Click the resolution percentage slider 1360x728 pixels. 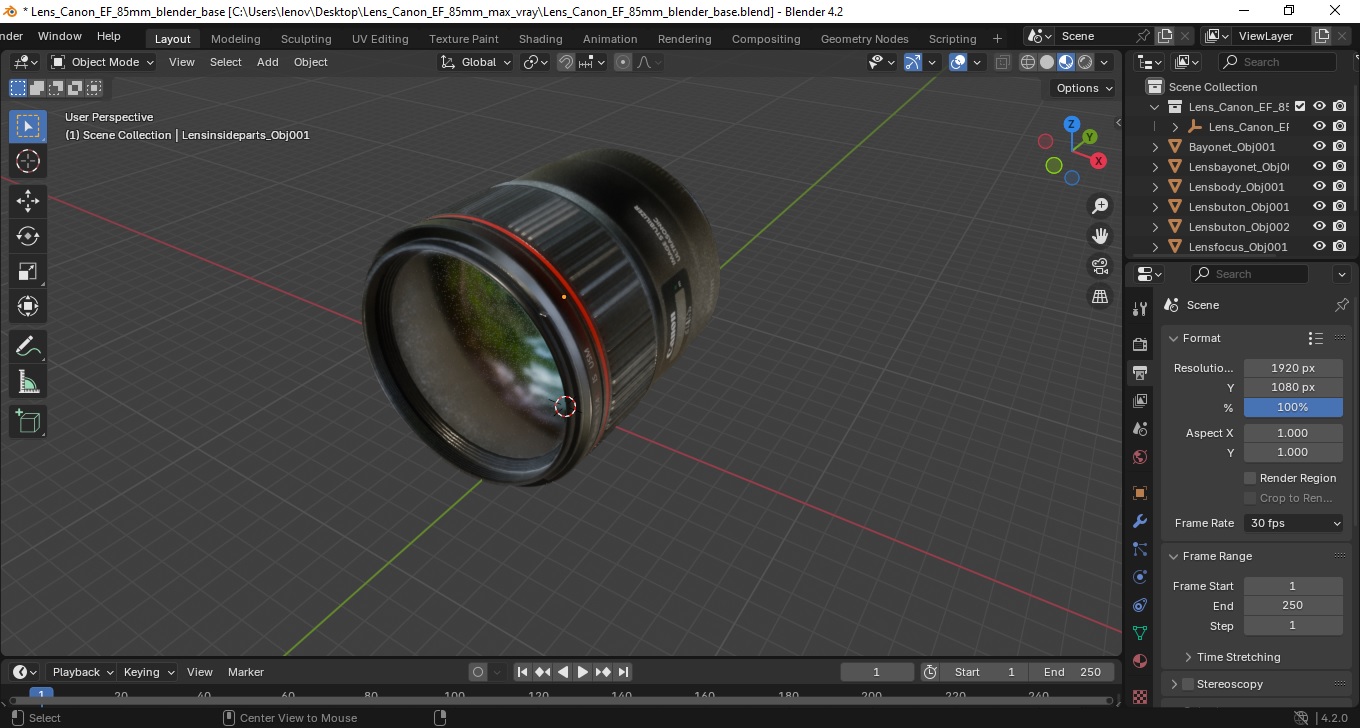point(1293,407)
